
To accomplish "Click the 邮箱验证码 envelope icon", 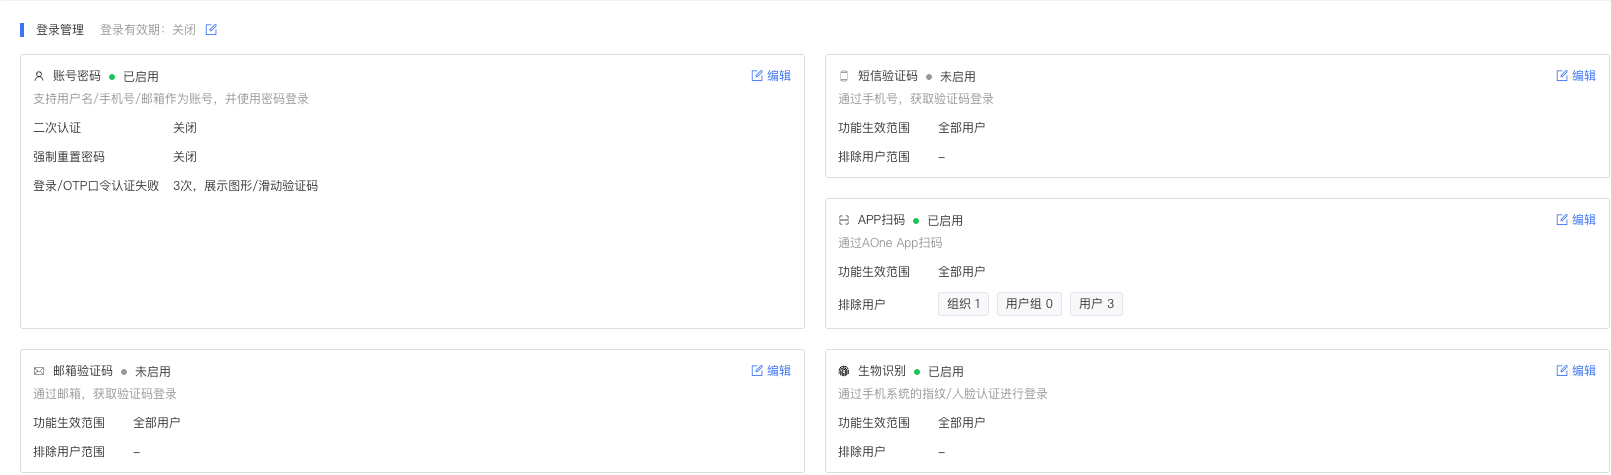I will point(39,371).
